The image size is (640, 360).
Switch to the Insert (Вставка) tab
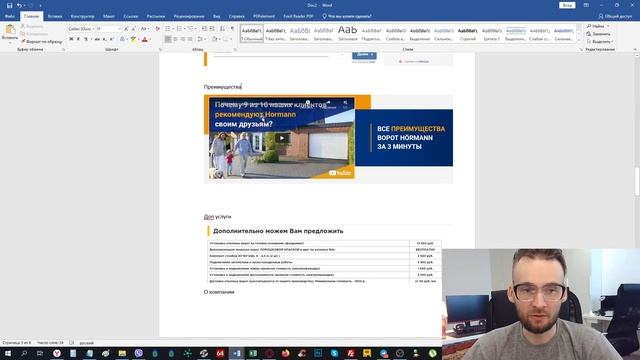tap(55, 16)
